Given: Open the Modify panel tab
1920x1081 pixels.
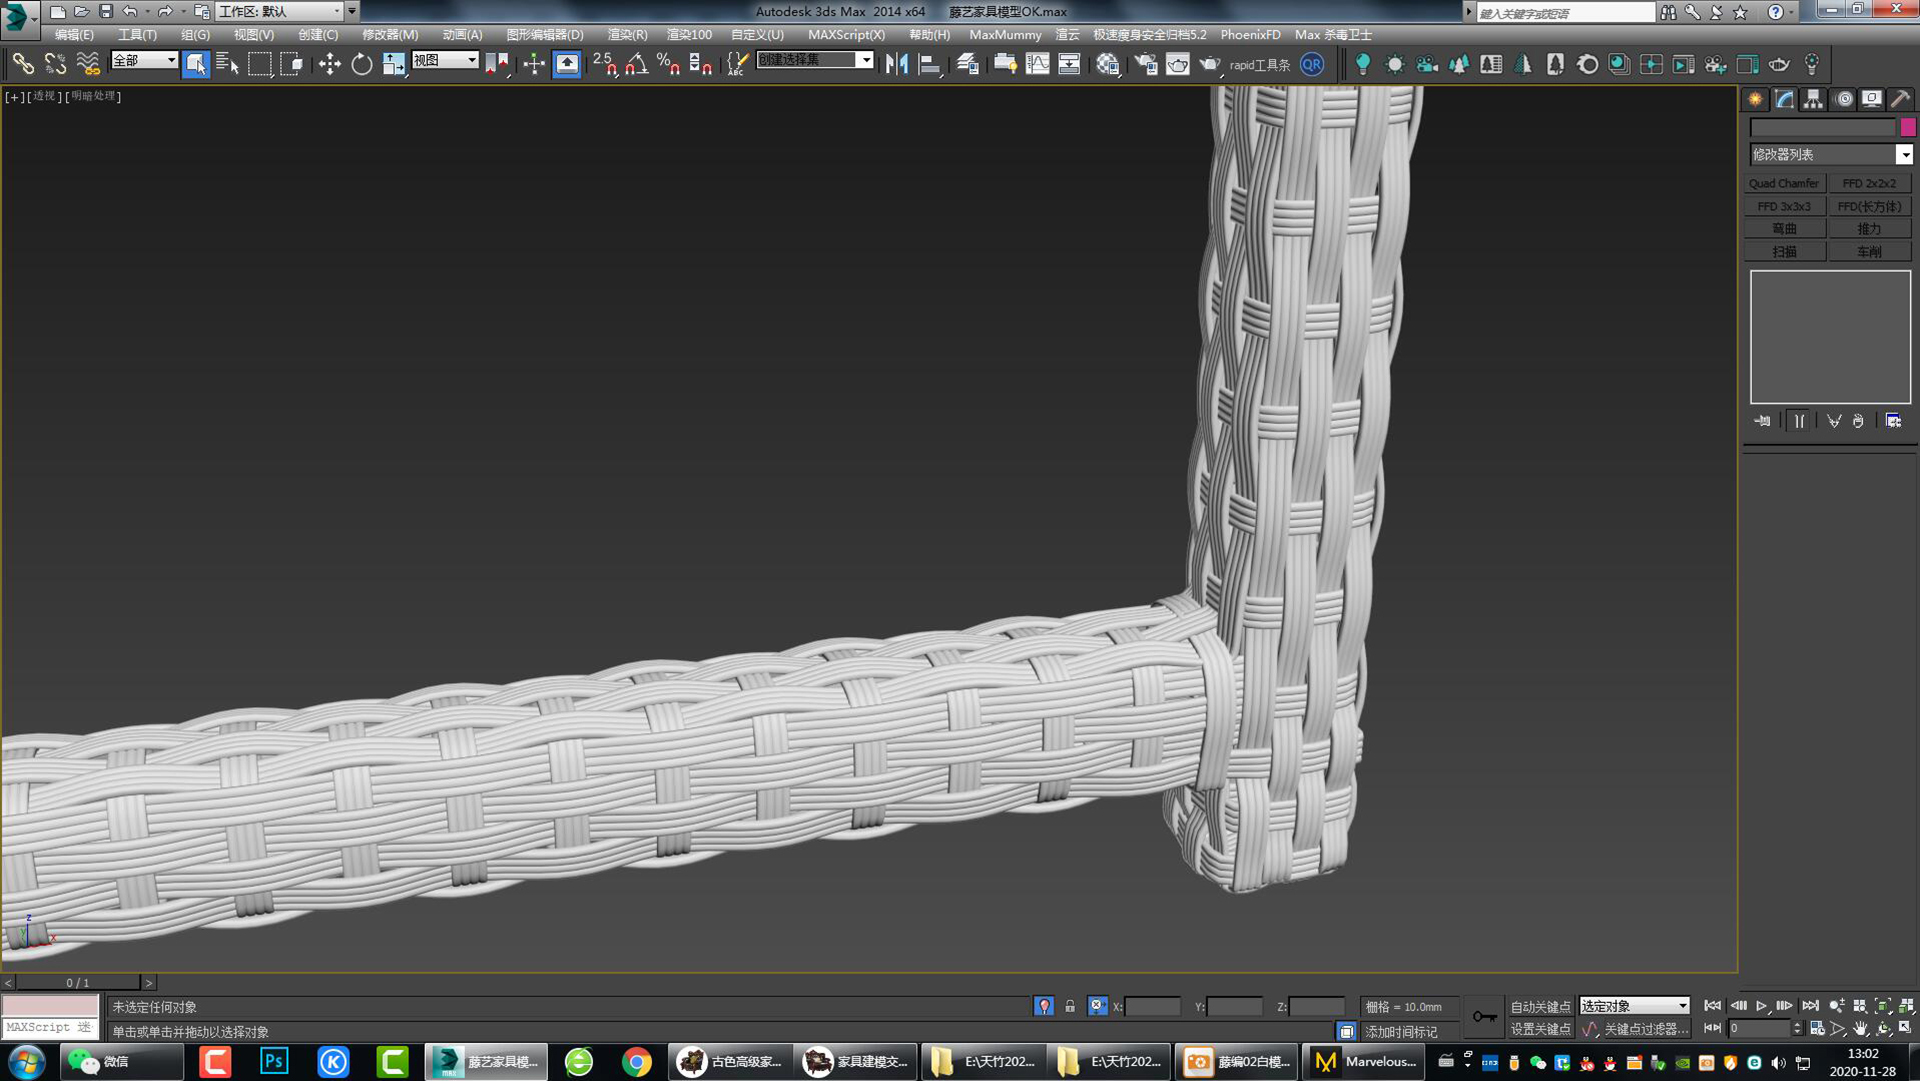Looking at the screenshot, I should [1784, 99].
